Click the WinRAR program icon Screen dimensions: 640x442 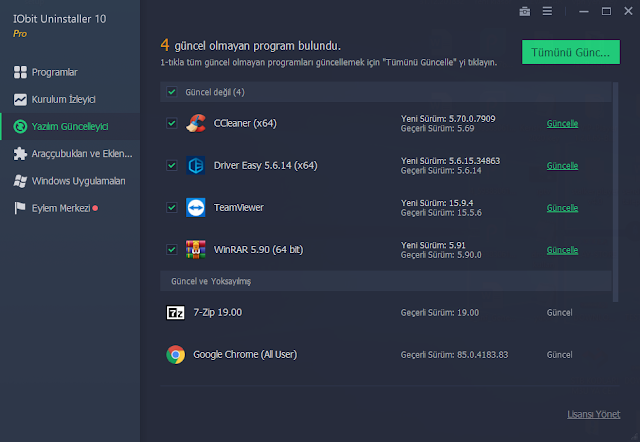coord(196,249)
